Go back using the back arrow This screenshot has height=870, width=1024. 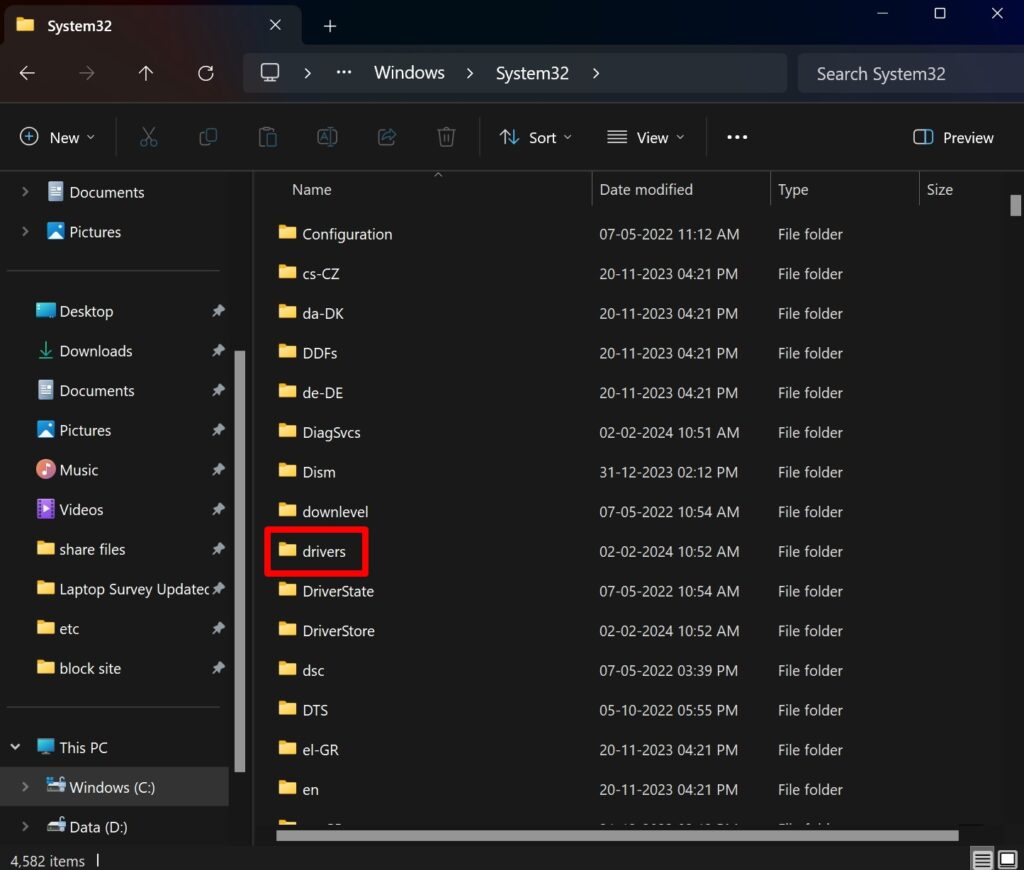coord(26,72)
